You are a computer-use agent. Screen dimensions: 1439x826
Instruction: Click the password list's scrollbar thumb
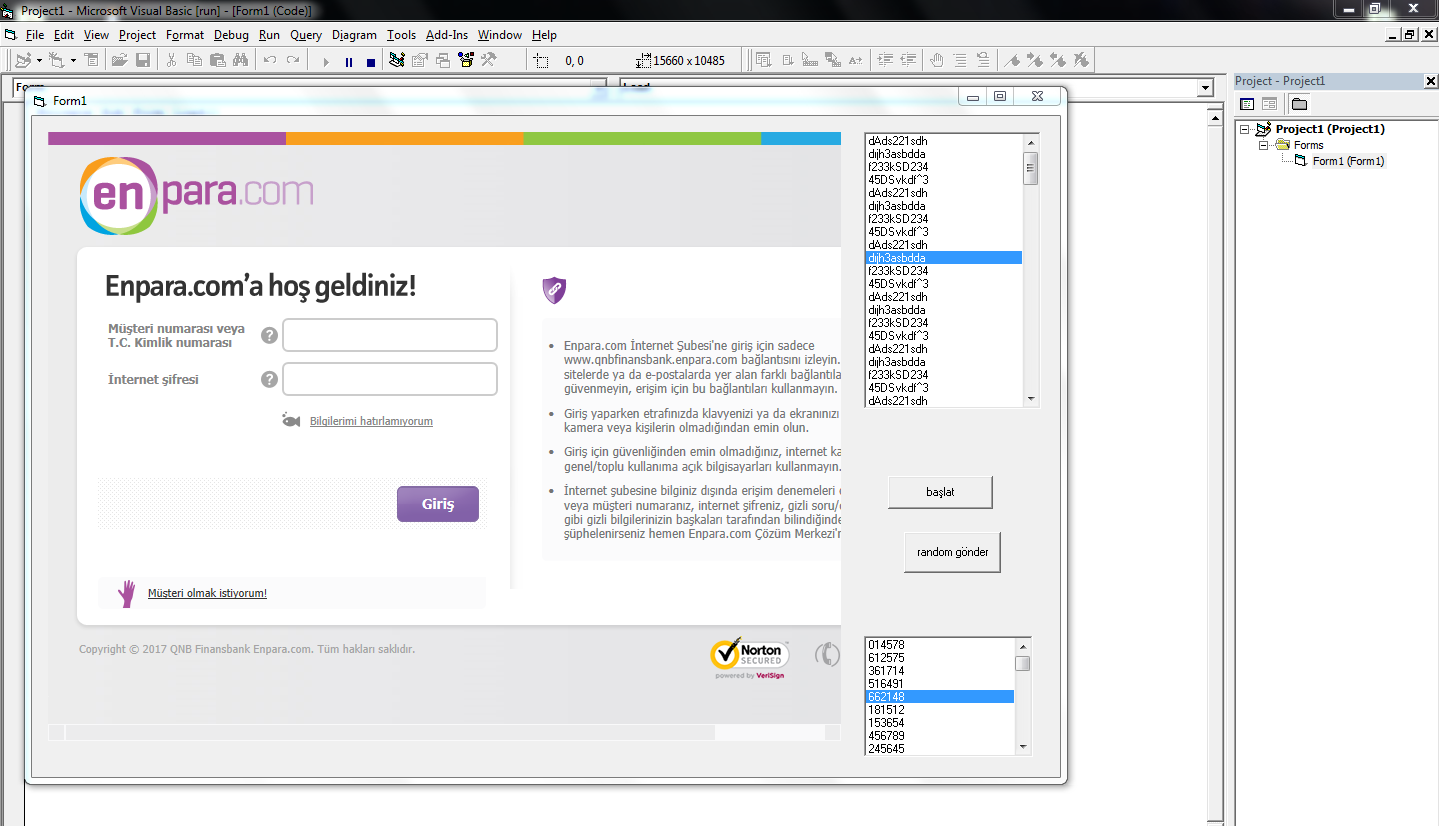click(1031, 168)
